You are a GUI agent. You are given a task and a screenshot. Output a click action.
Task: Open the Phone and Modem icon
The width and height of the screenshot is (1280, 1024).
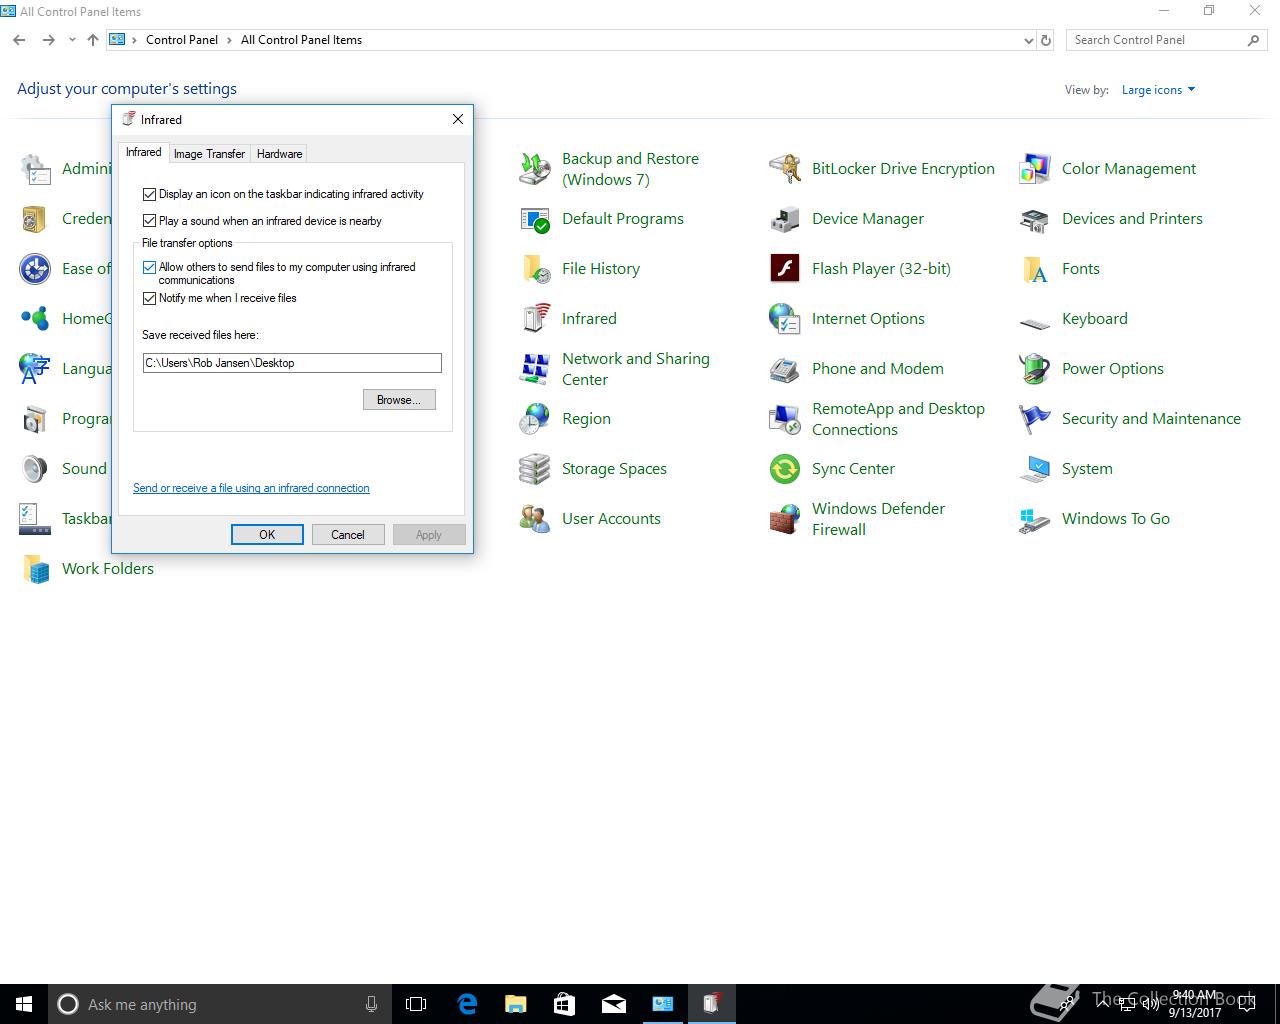(x=785, y=369)
